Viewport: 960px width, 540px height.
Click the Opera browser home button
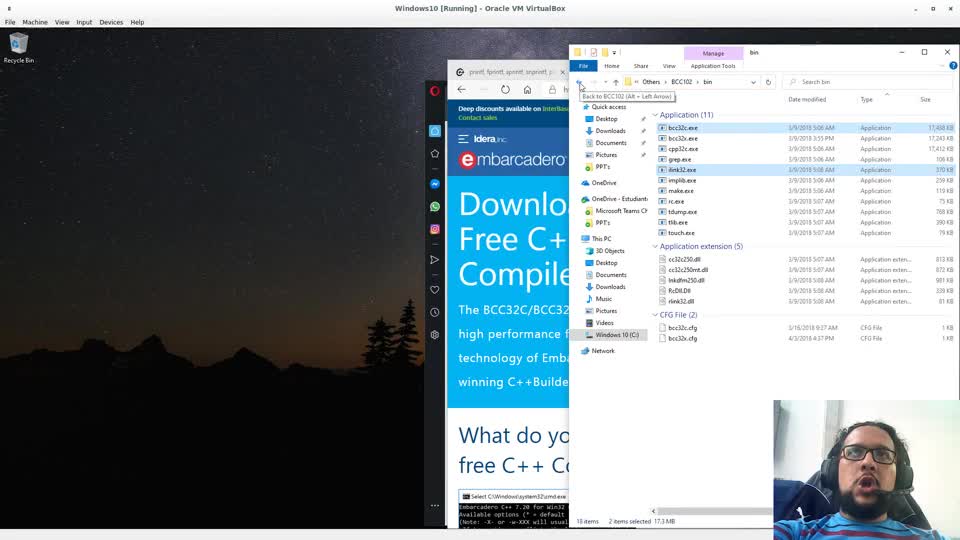coord(527,89)
